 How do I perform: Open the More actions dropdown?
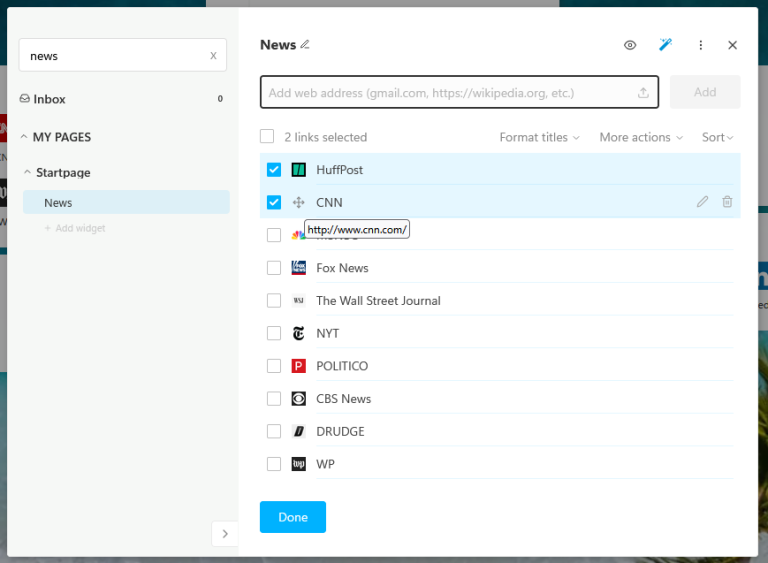[x=641, y=137]
